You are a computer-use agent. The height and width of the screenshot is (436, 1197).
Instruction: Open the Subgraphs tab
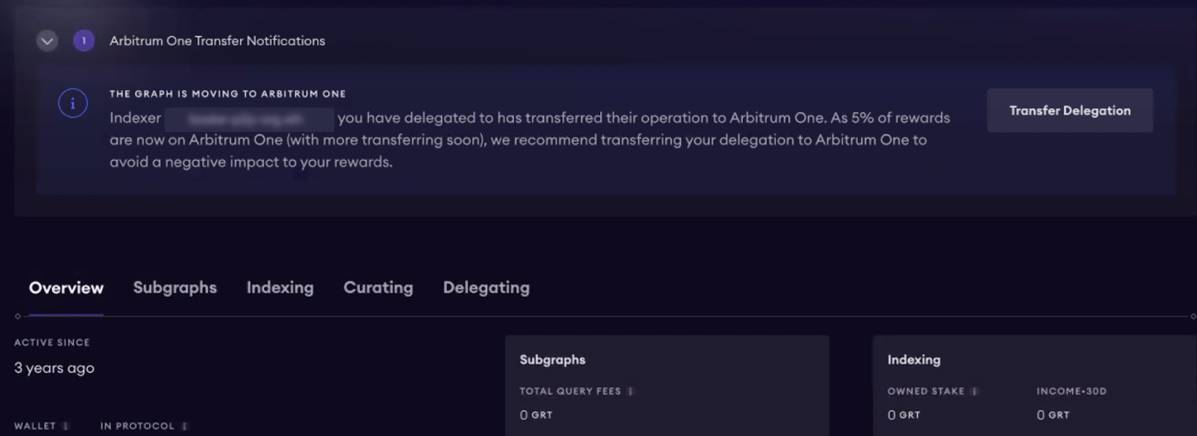[x=175, y=288]
